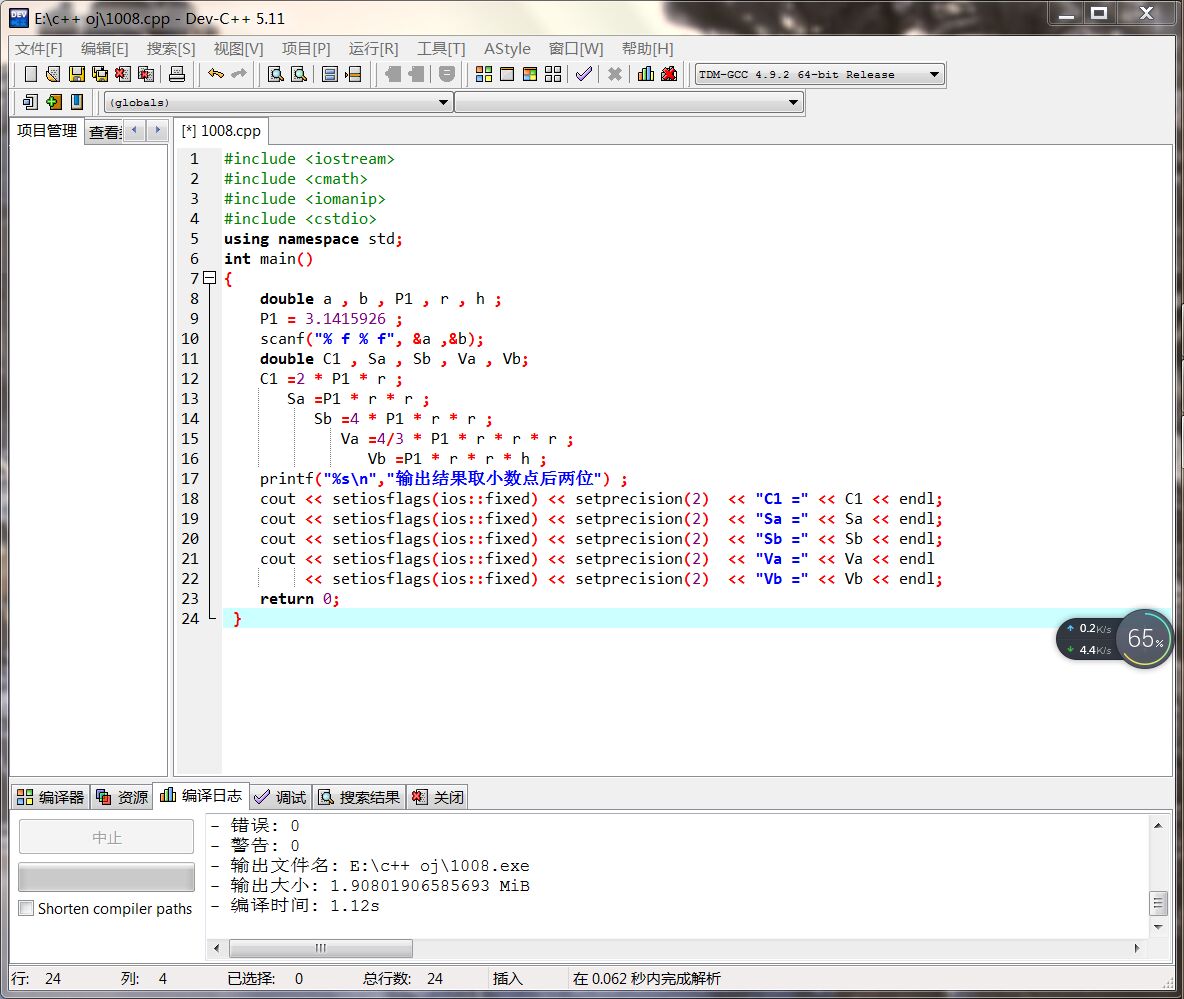Click the left arrow on project panel tabs
The image size is (1184, 999).
tap(134, 130)
